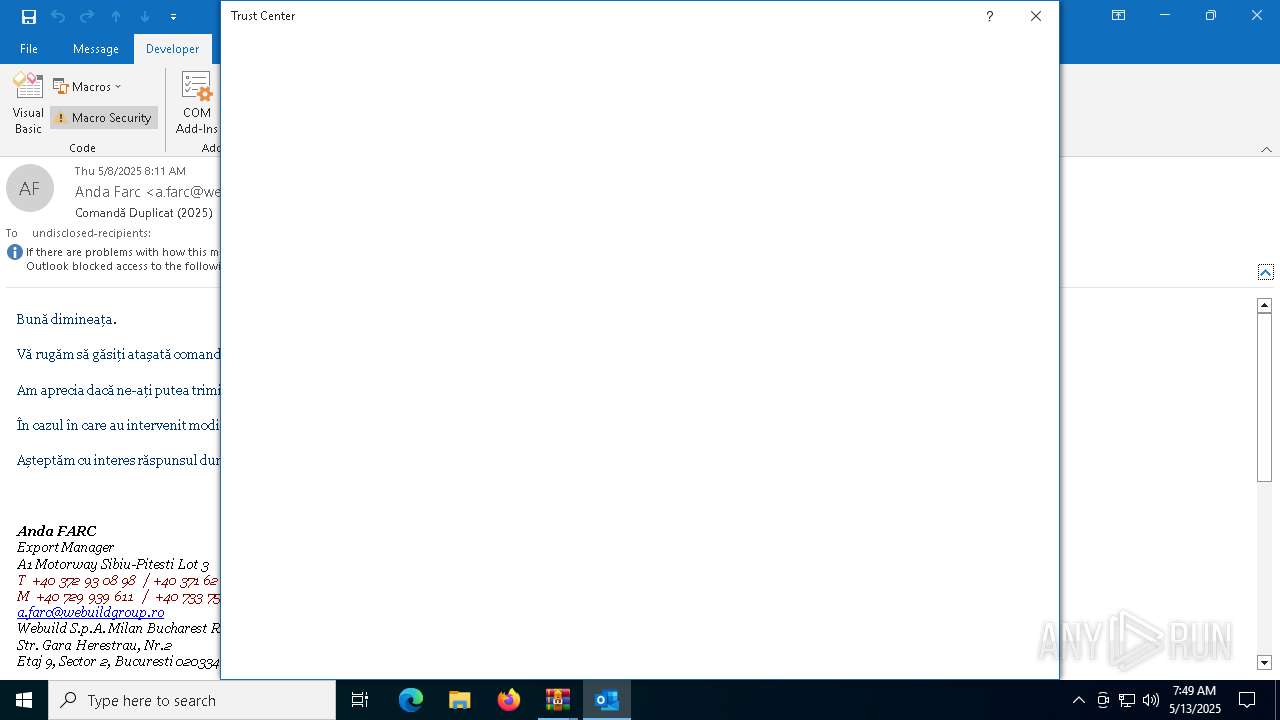
Task: Switch to Outlook in taskbar
Action: (607, 700)
